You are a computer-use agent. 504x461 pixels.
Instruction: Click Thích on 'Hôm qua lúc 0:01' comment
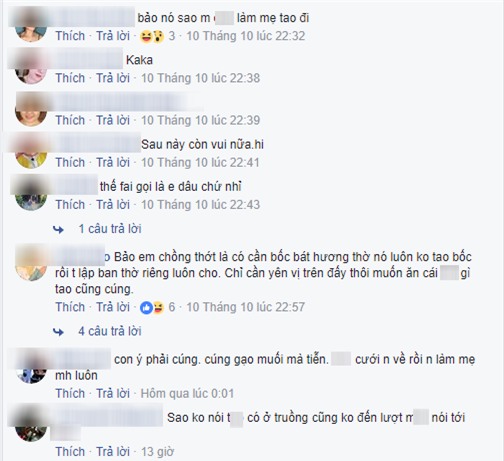(x=70, y=394)
